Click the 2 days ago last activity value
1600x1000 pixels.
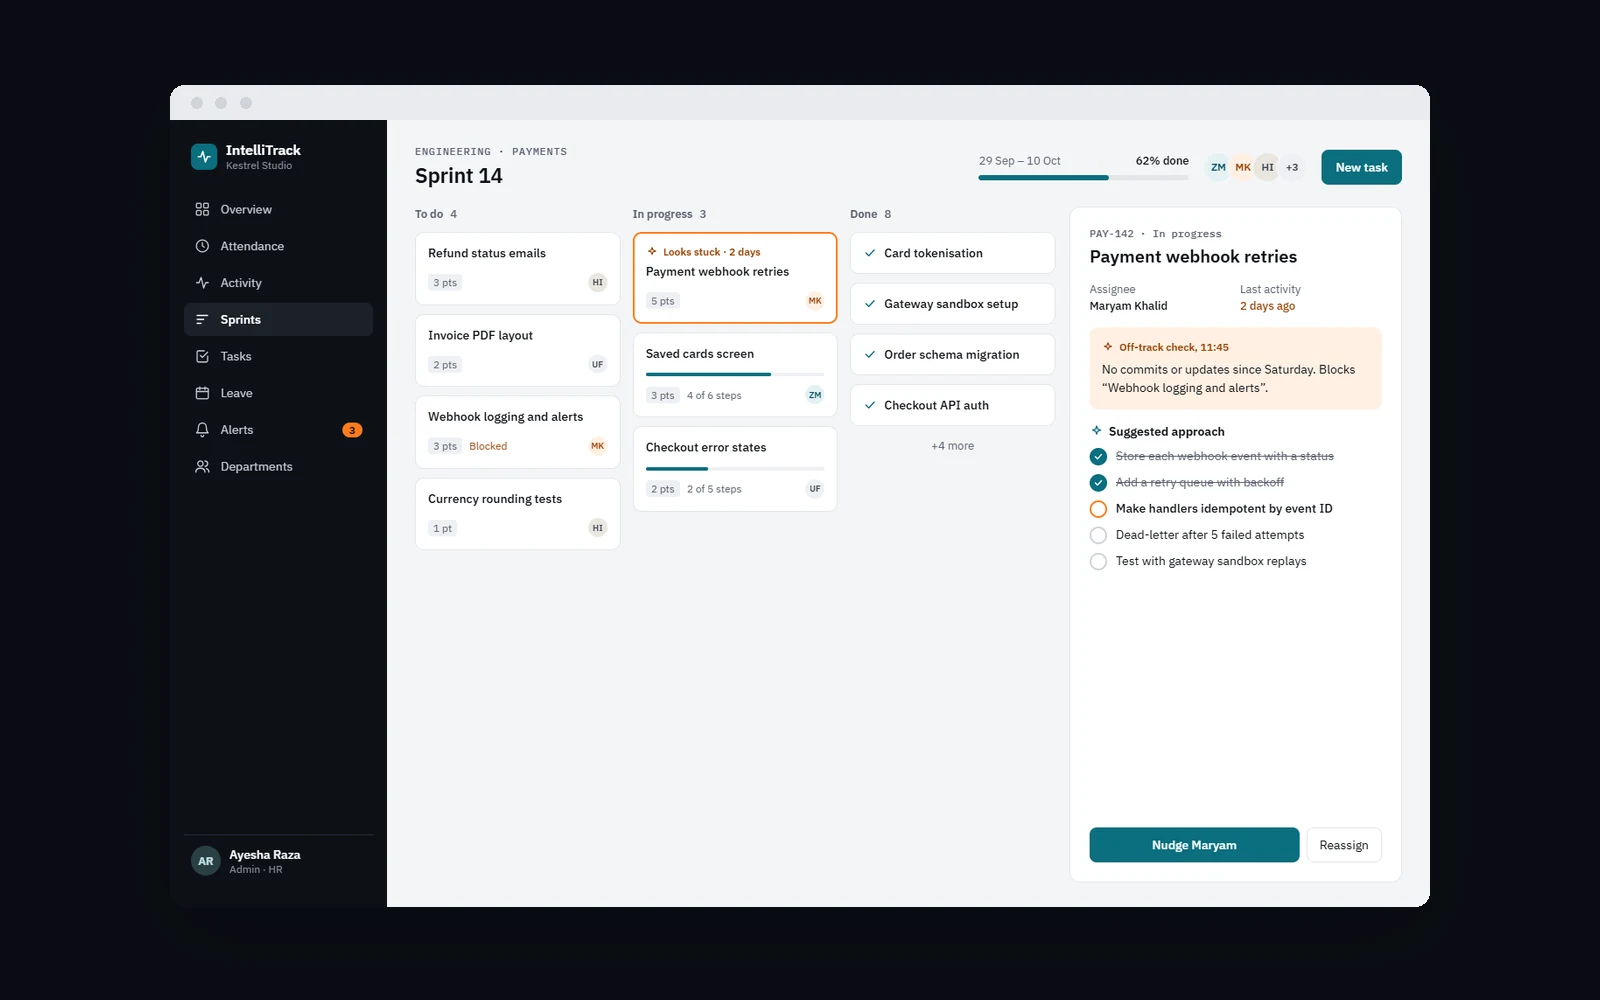[1267, 306]
